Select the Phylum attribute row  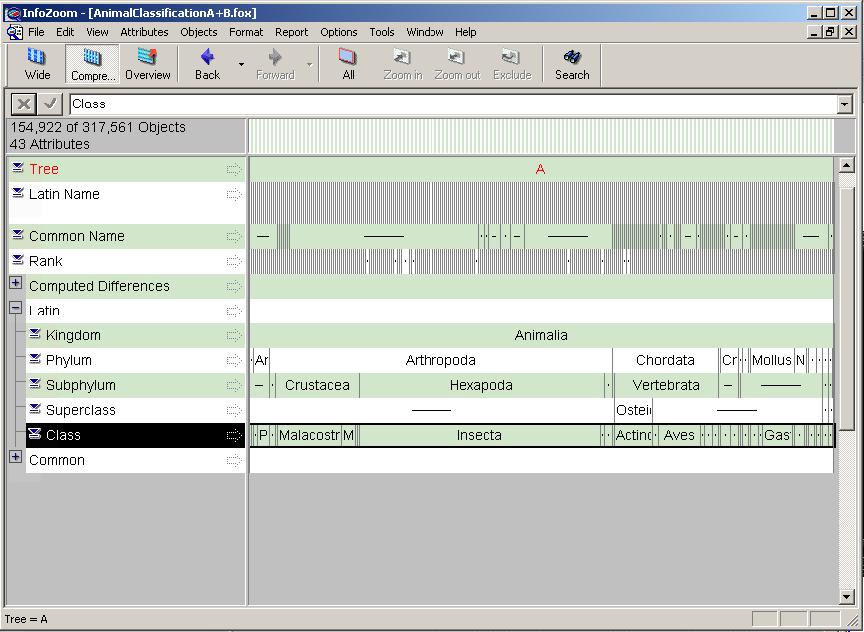point(68,360)
